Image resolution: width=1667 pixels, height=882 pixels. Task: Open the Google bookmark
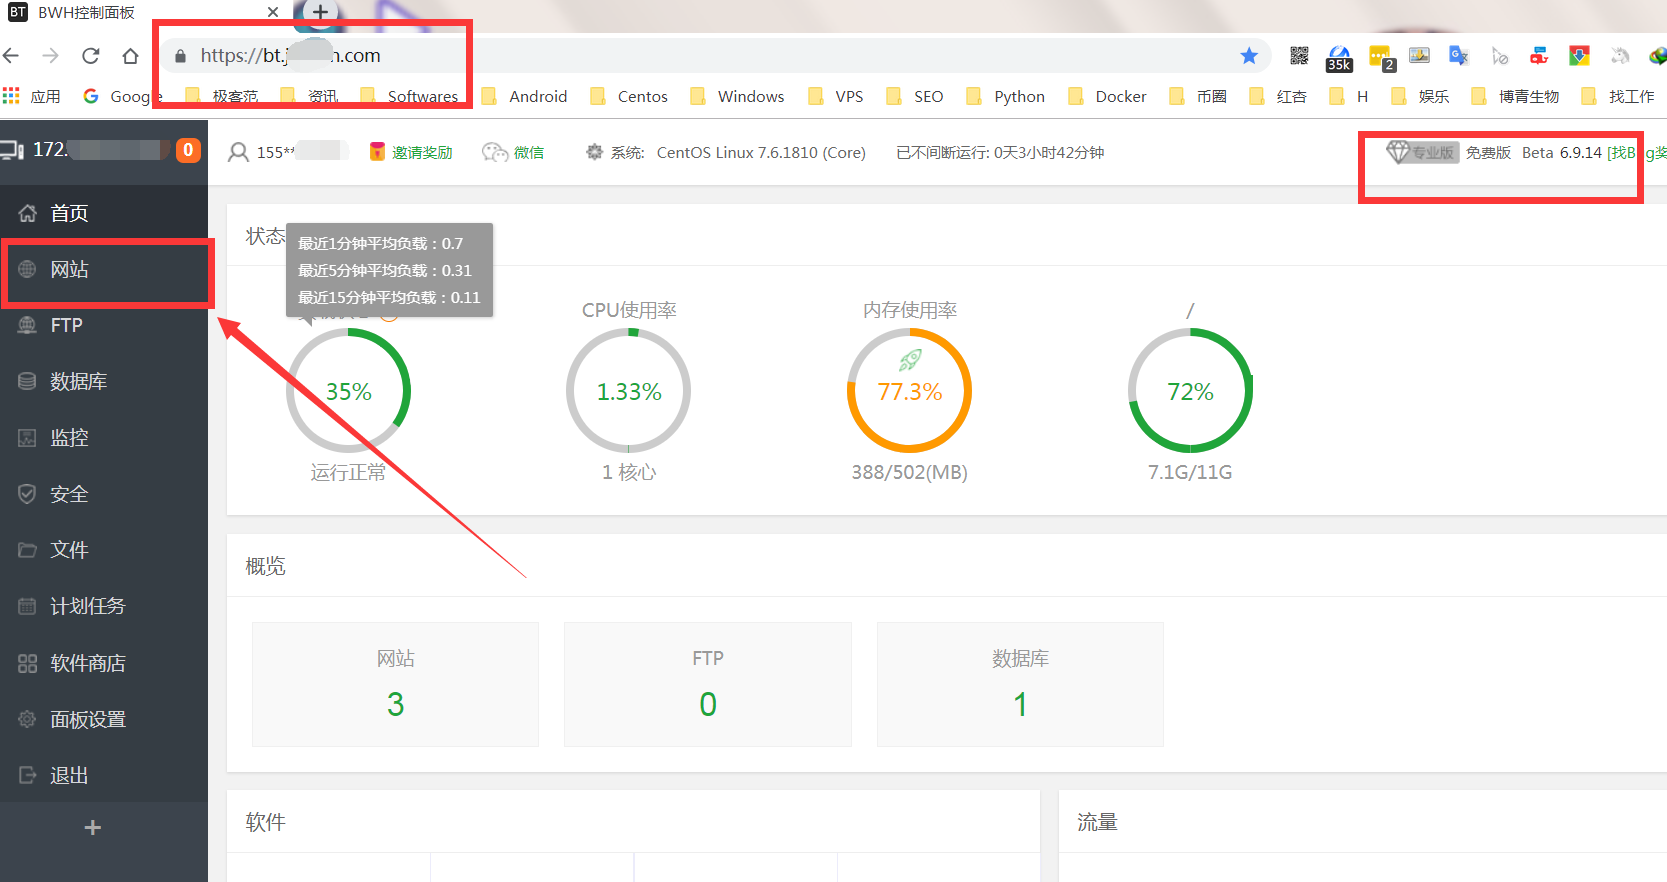pos(122,96)
